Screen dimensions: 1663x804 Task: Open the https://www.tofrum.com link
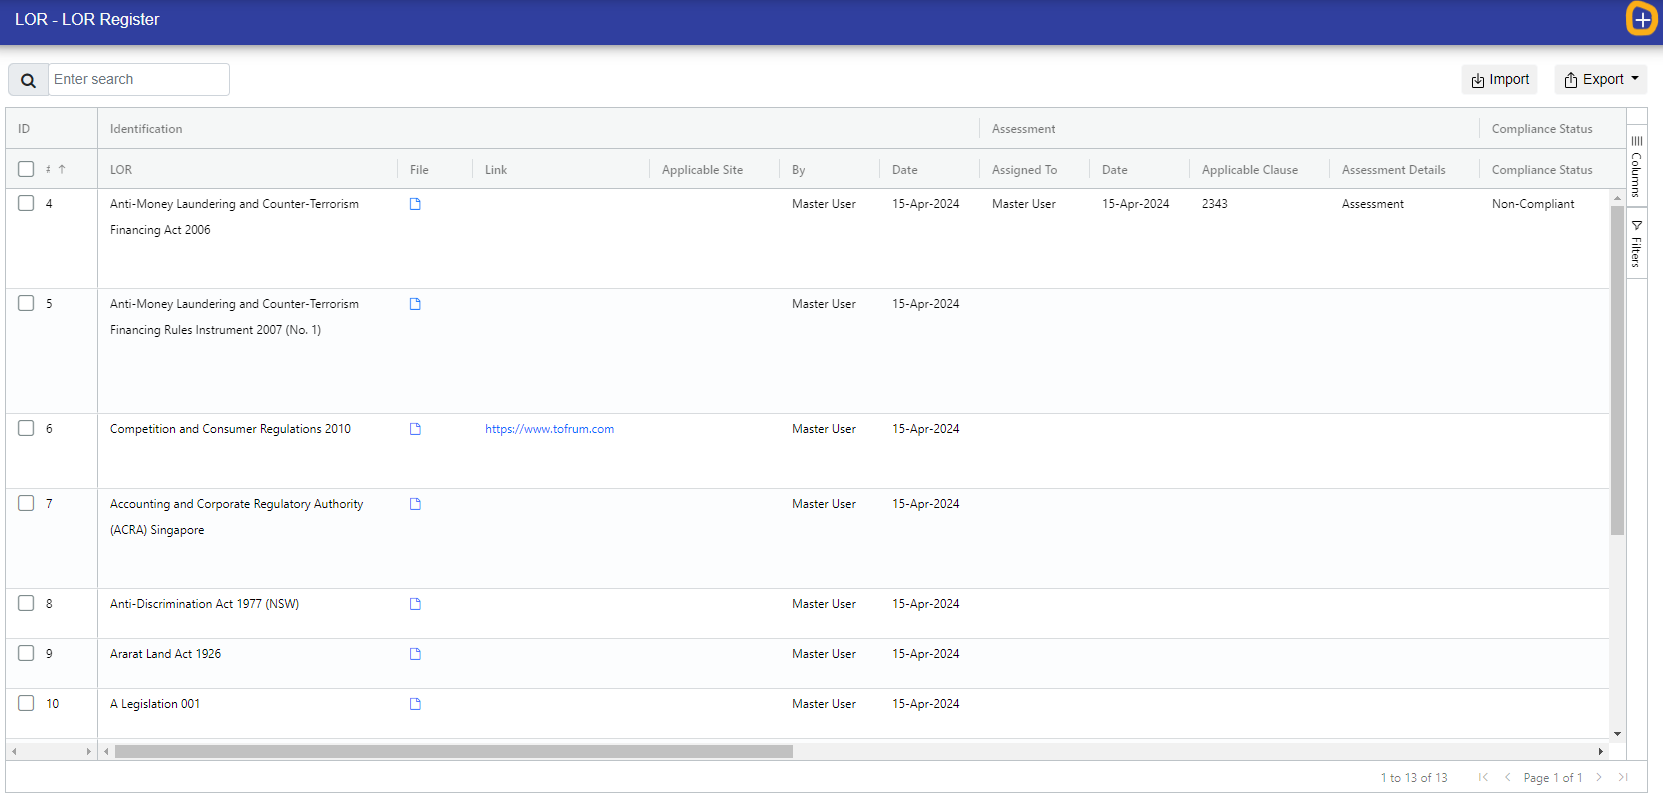coord(549,429)
